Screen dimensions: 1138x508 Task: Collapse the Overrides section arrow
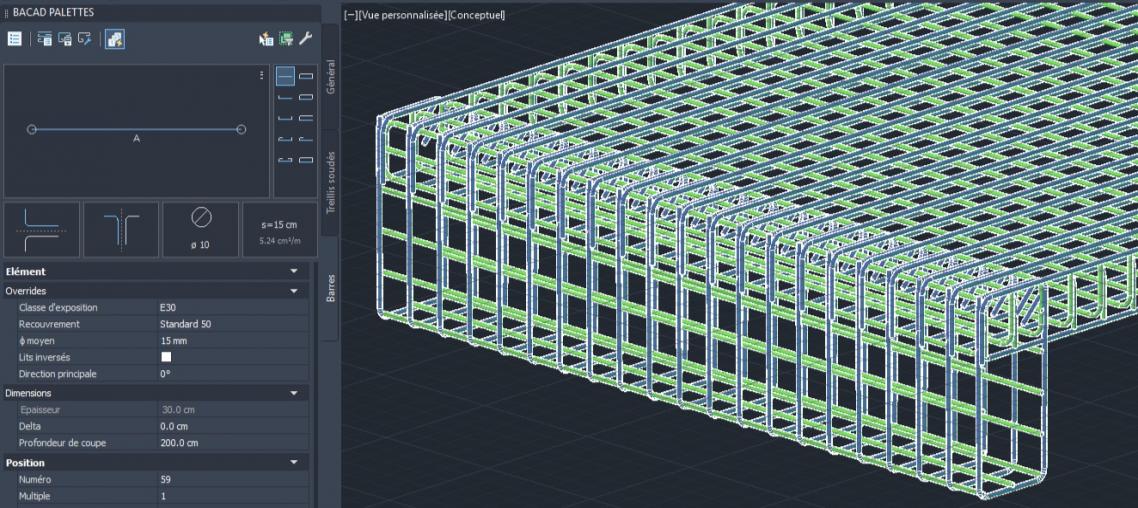click(294, 291)
